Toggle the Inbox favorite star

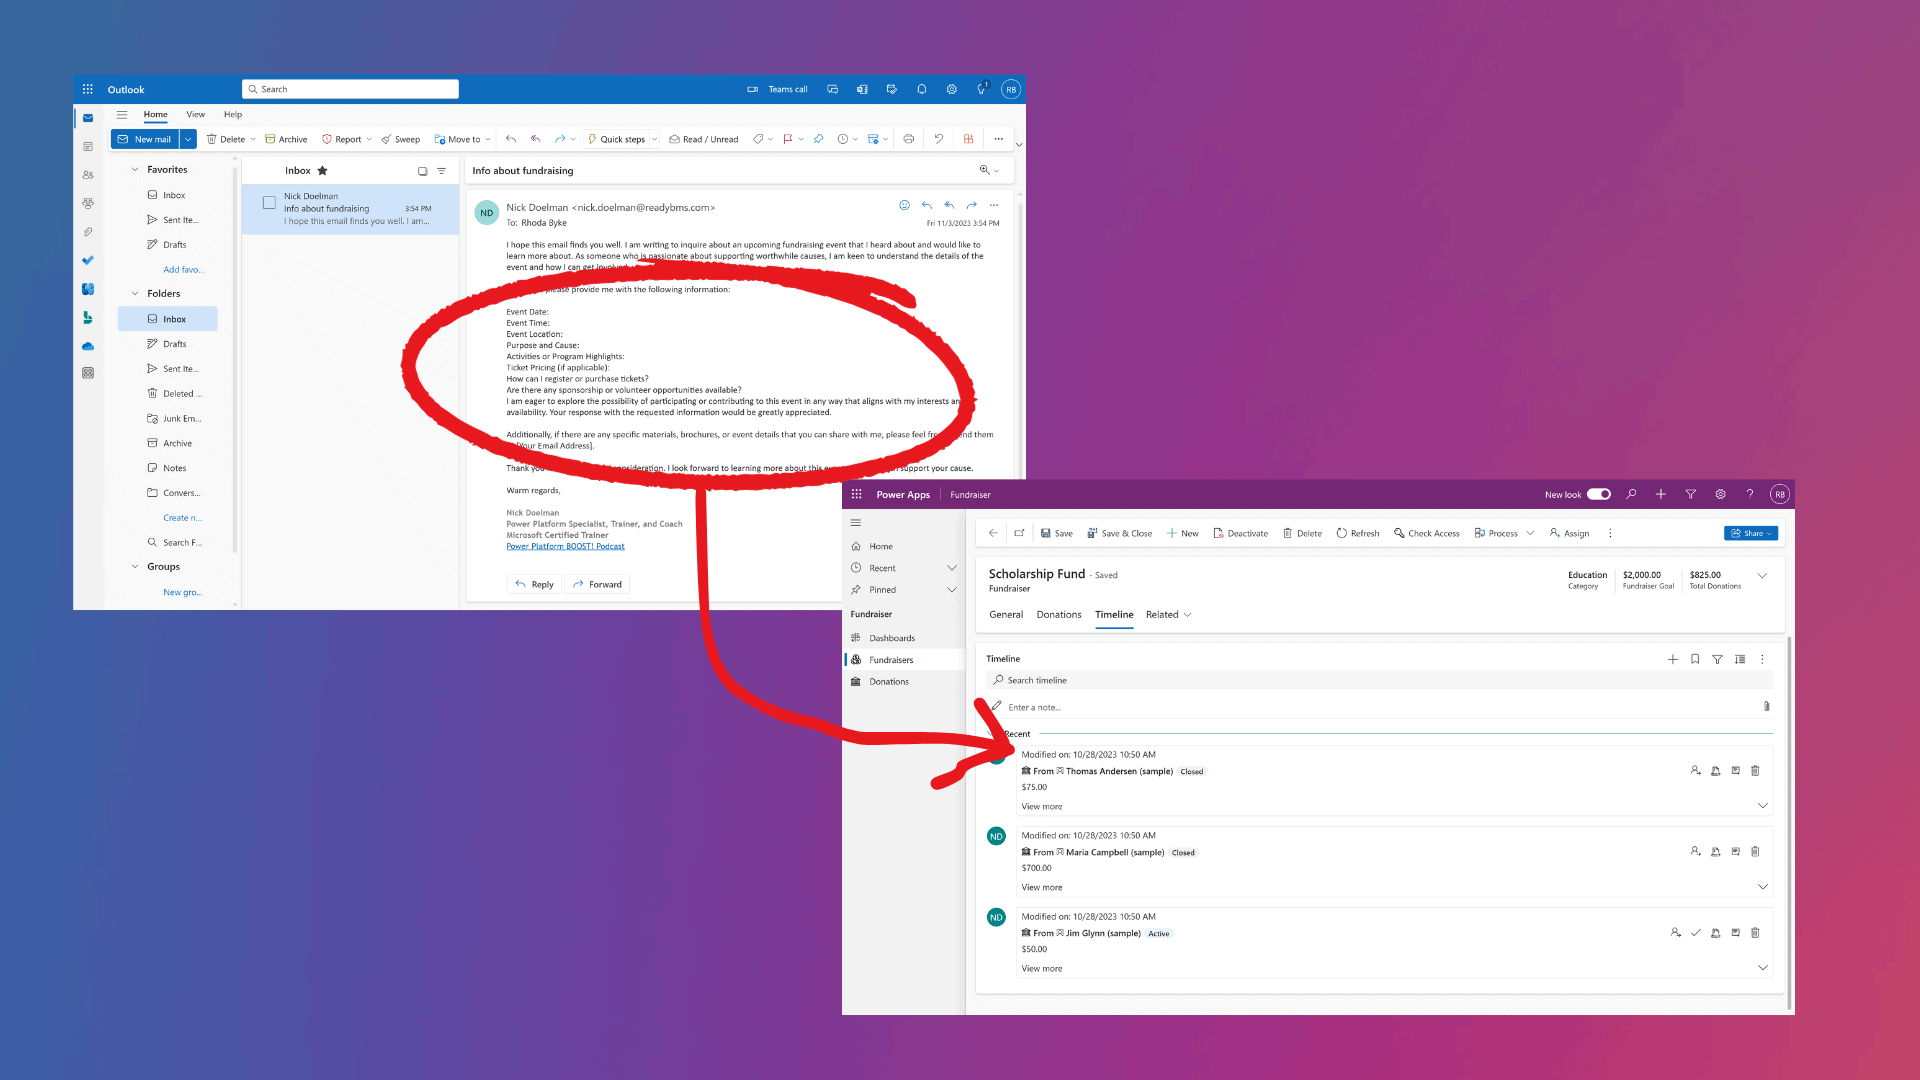322,171
